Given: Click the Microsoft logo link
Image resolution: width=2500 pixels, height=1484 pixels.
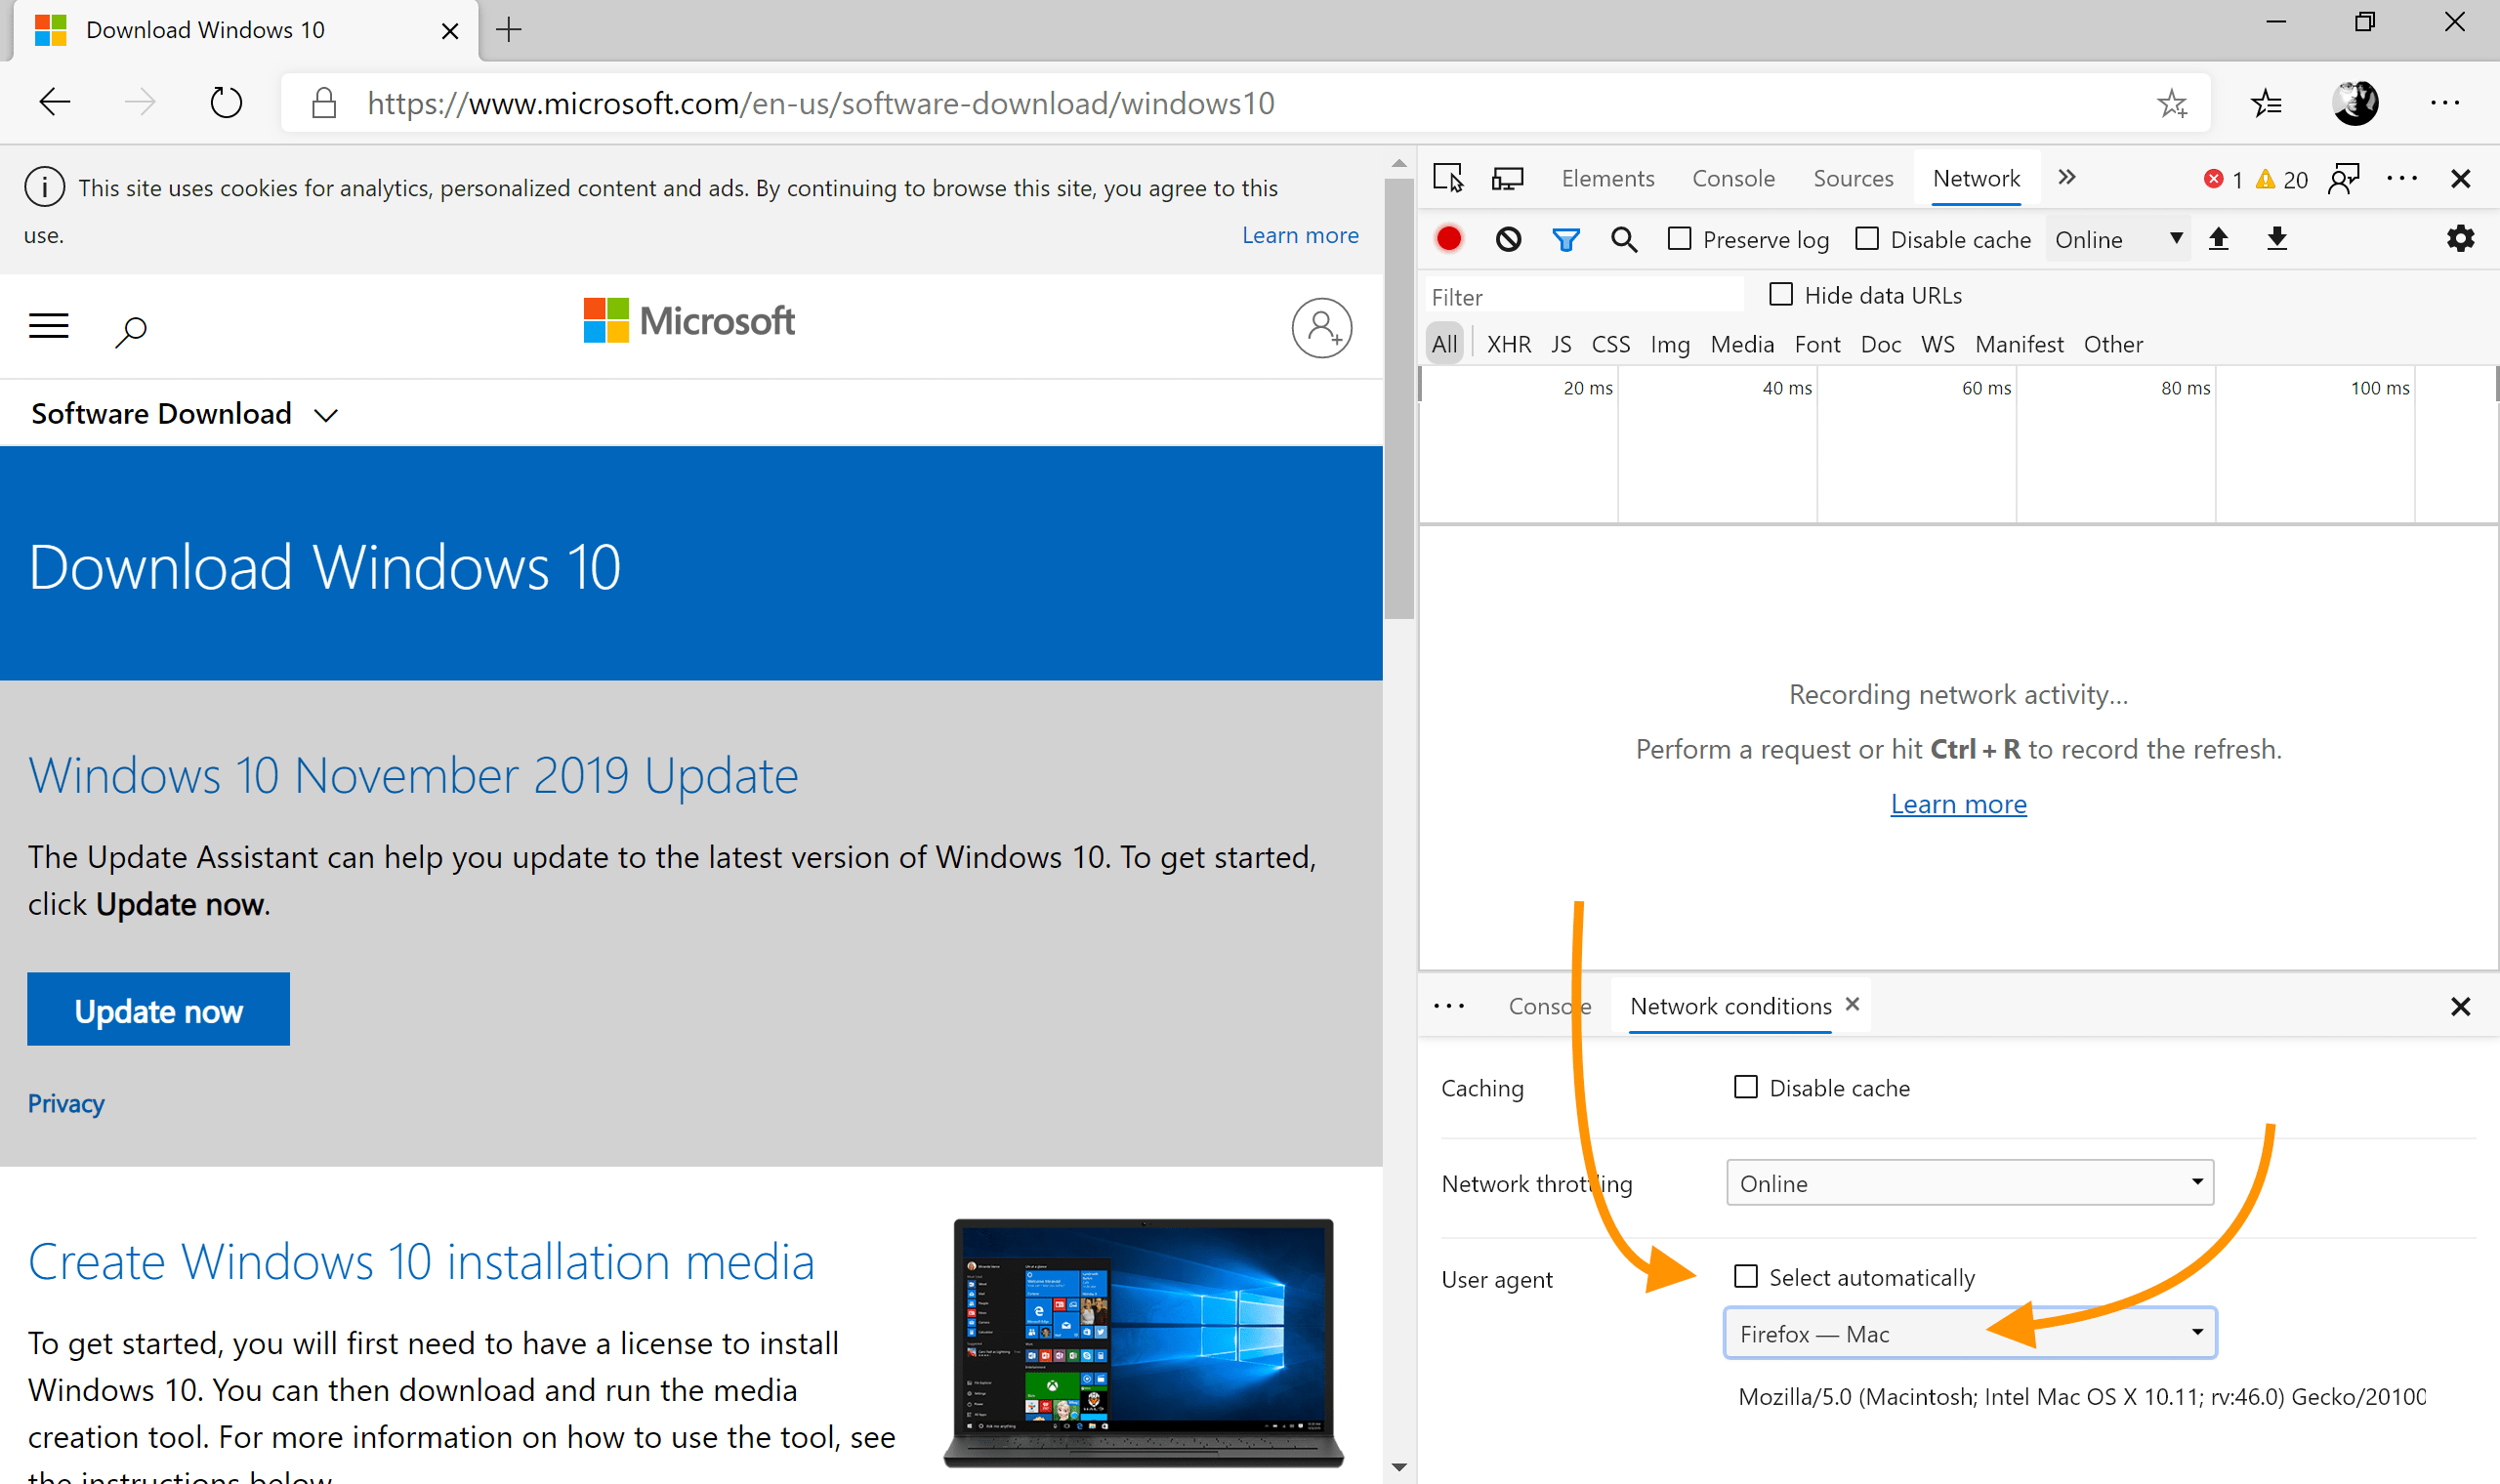Looking at the screenshot, I should (690, 321).
